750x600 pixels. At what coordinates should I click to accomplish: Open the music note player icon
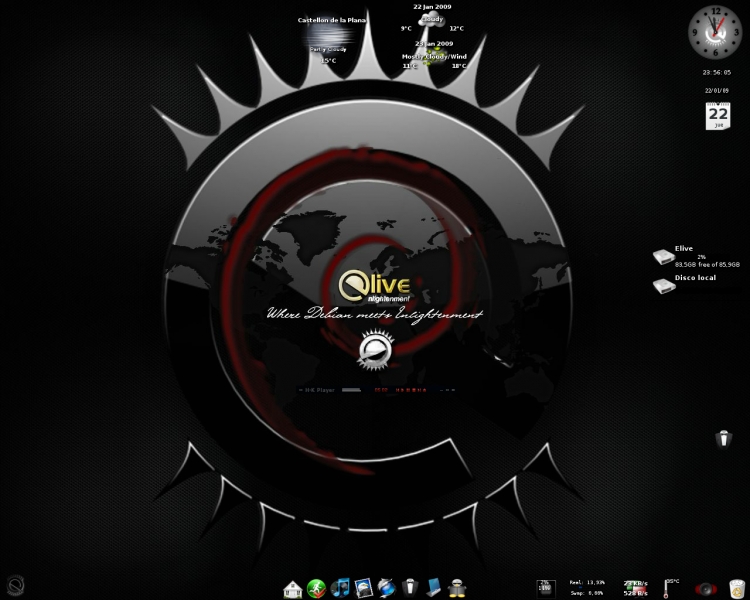[340, 588]
